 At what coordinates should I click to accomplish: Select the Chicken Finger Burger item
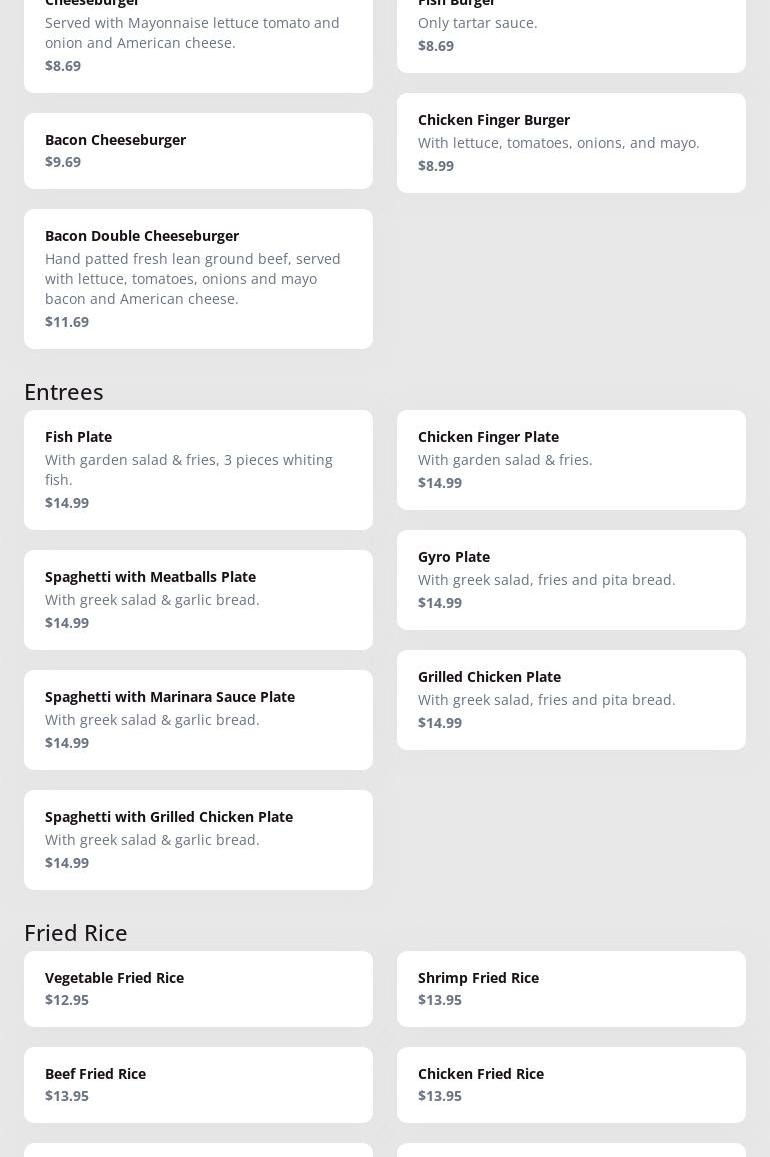571,142
